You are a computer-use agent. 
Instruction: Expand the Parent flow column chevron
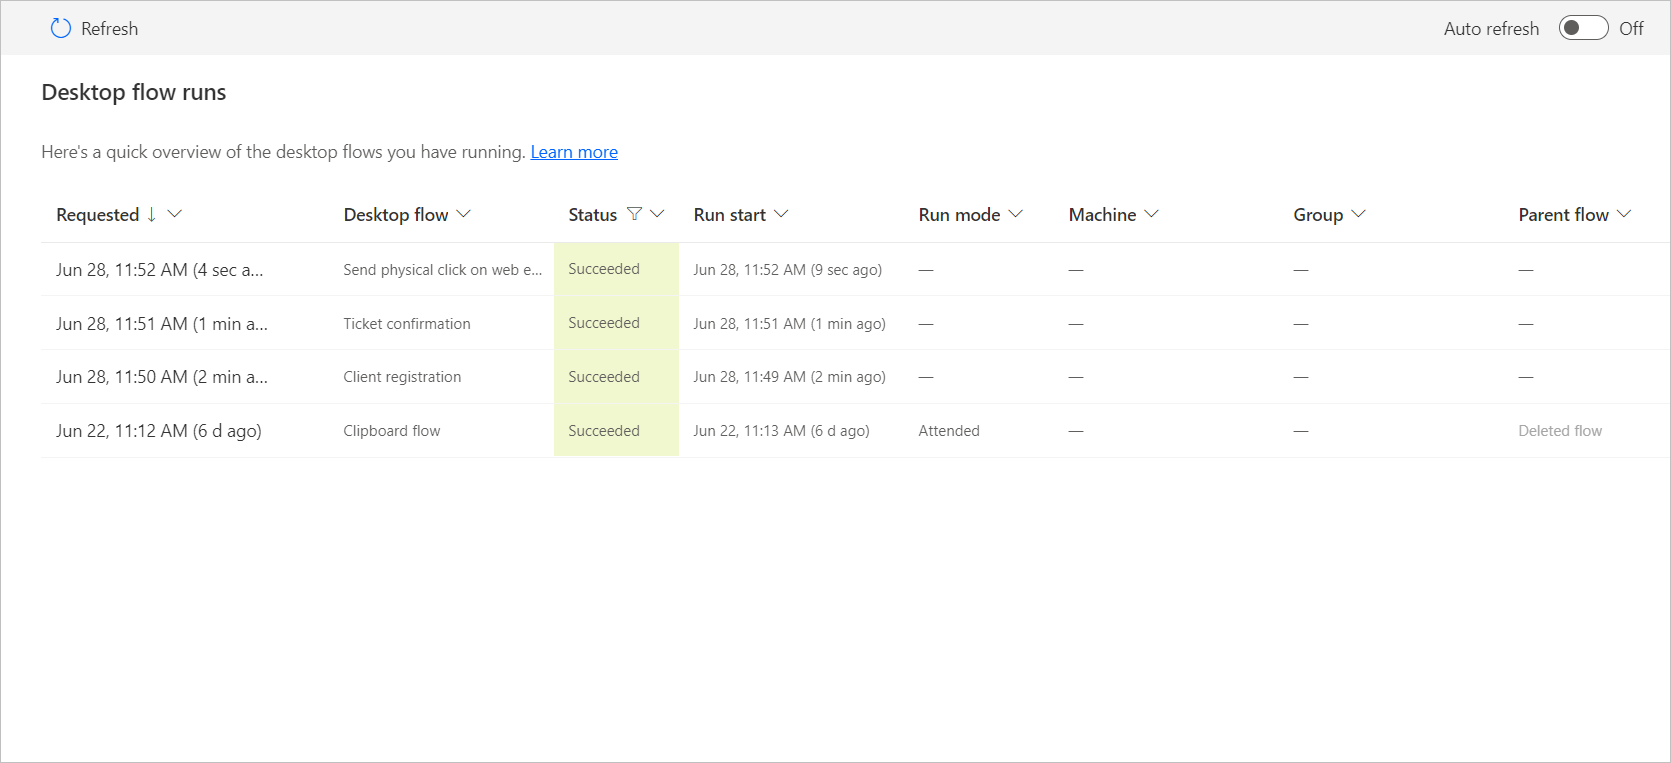tap(1624, 214)
